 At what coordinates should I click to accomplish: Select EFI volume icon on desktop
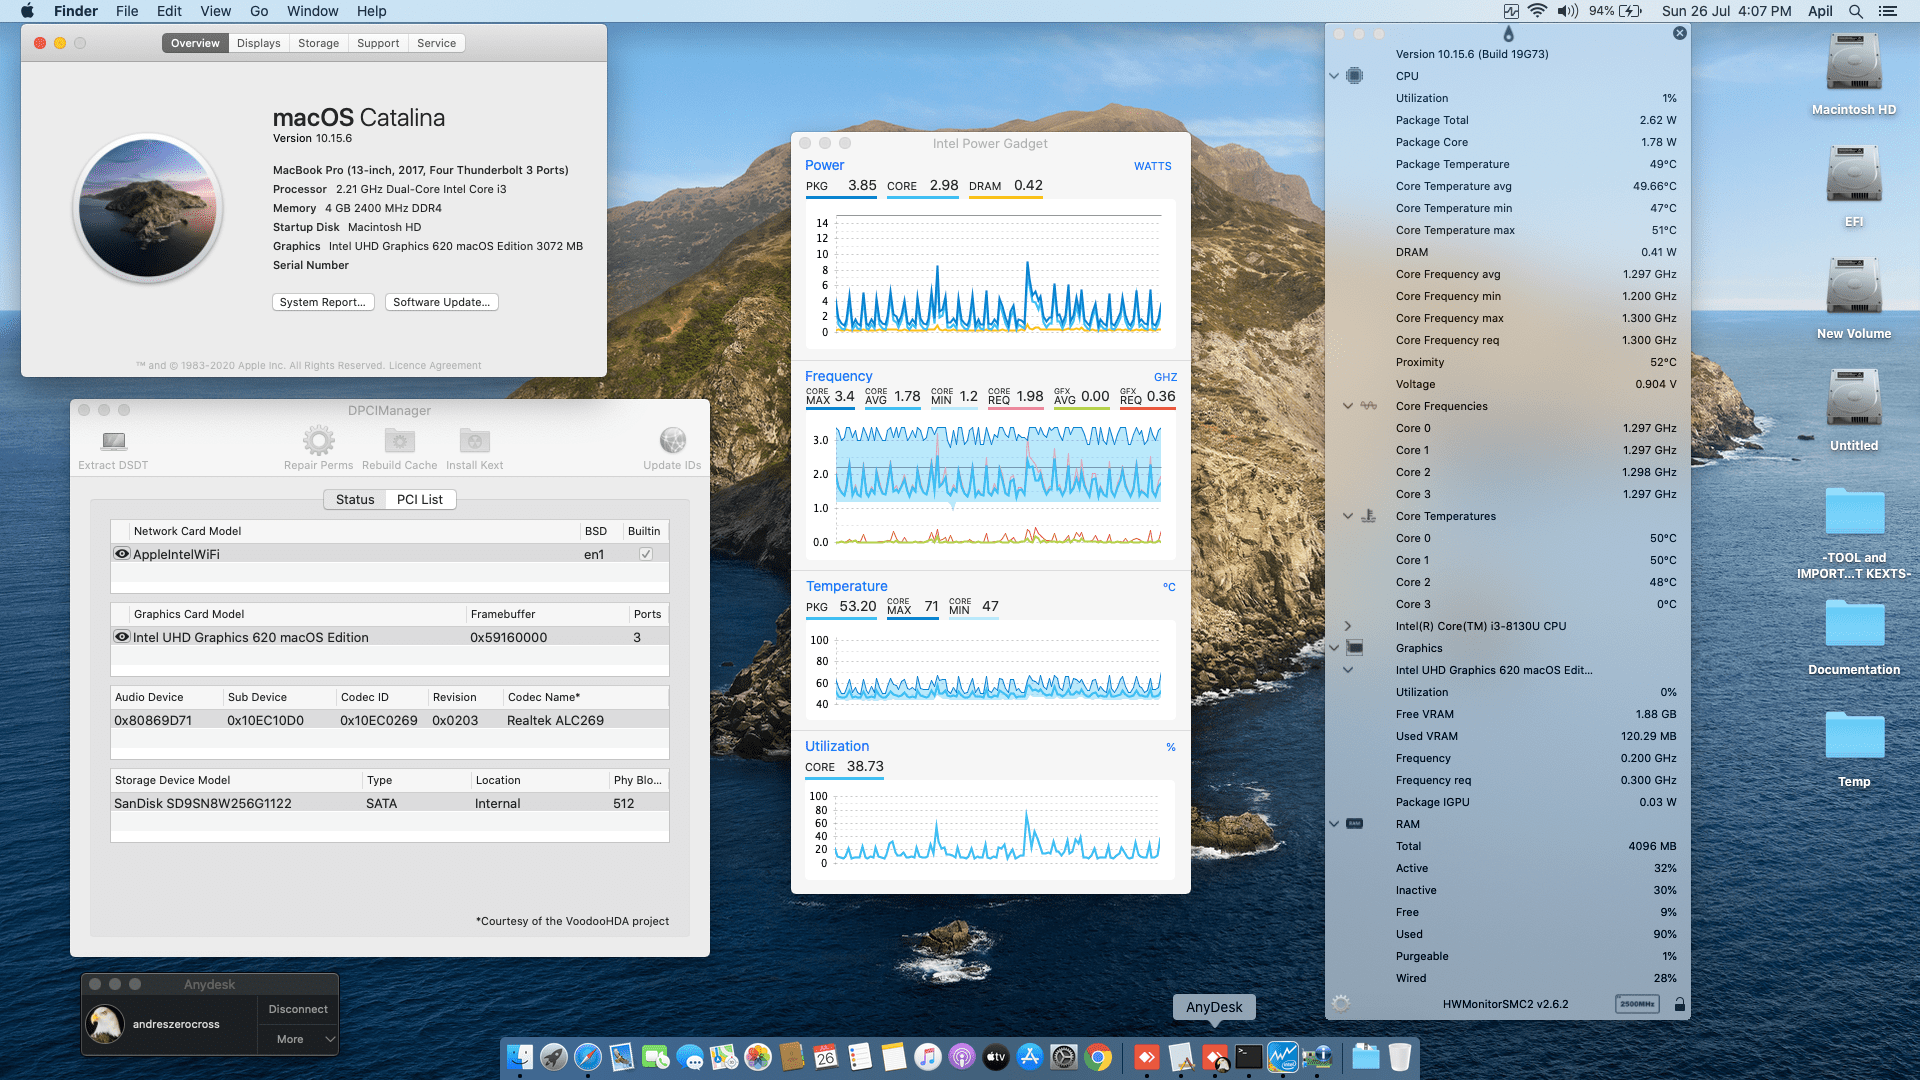pyautogui.click(x=1853, y=175)
